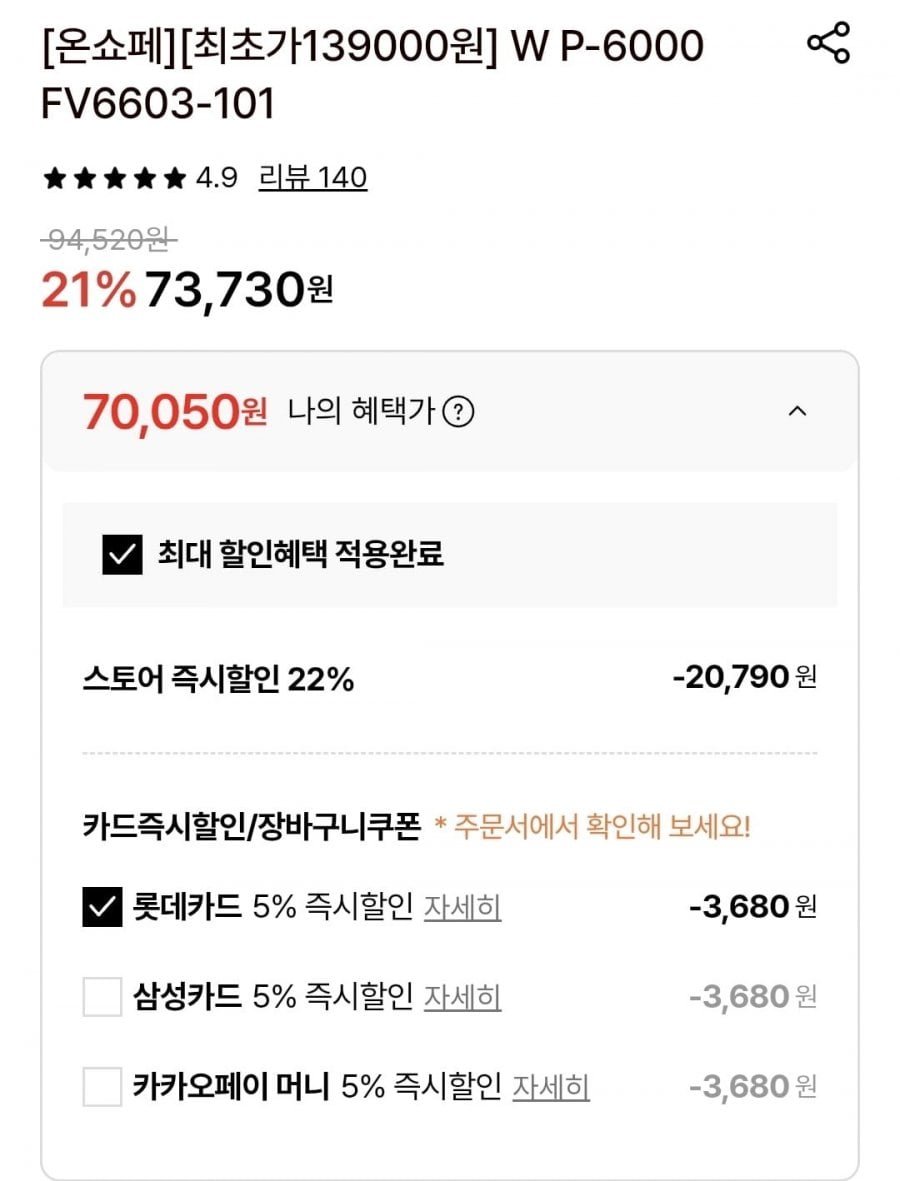Select the 카카오페이 머니 5% discount checkbox
900x1181 pixels.
click(x=102, y=1086)
